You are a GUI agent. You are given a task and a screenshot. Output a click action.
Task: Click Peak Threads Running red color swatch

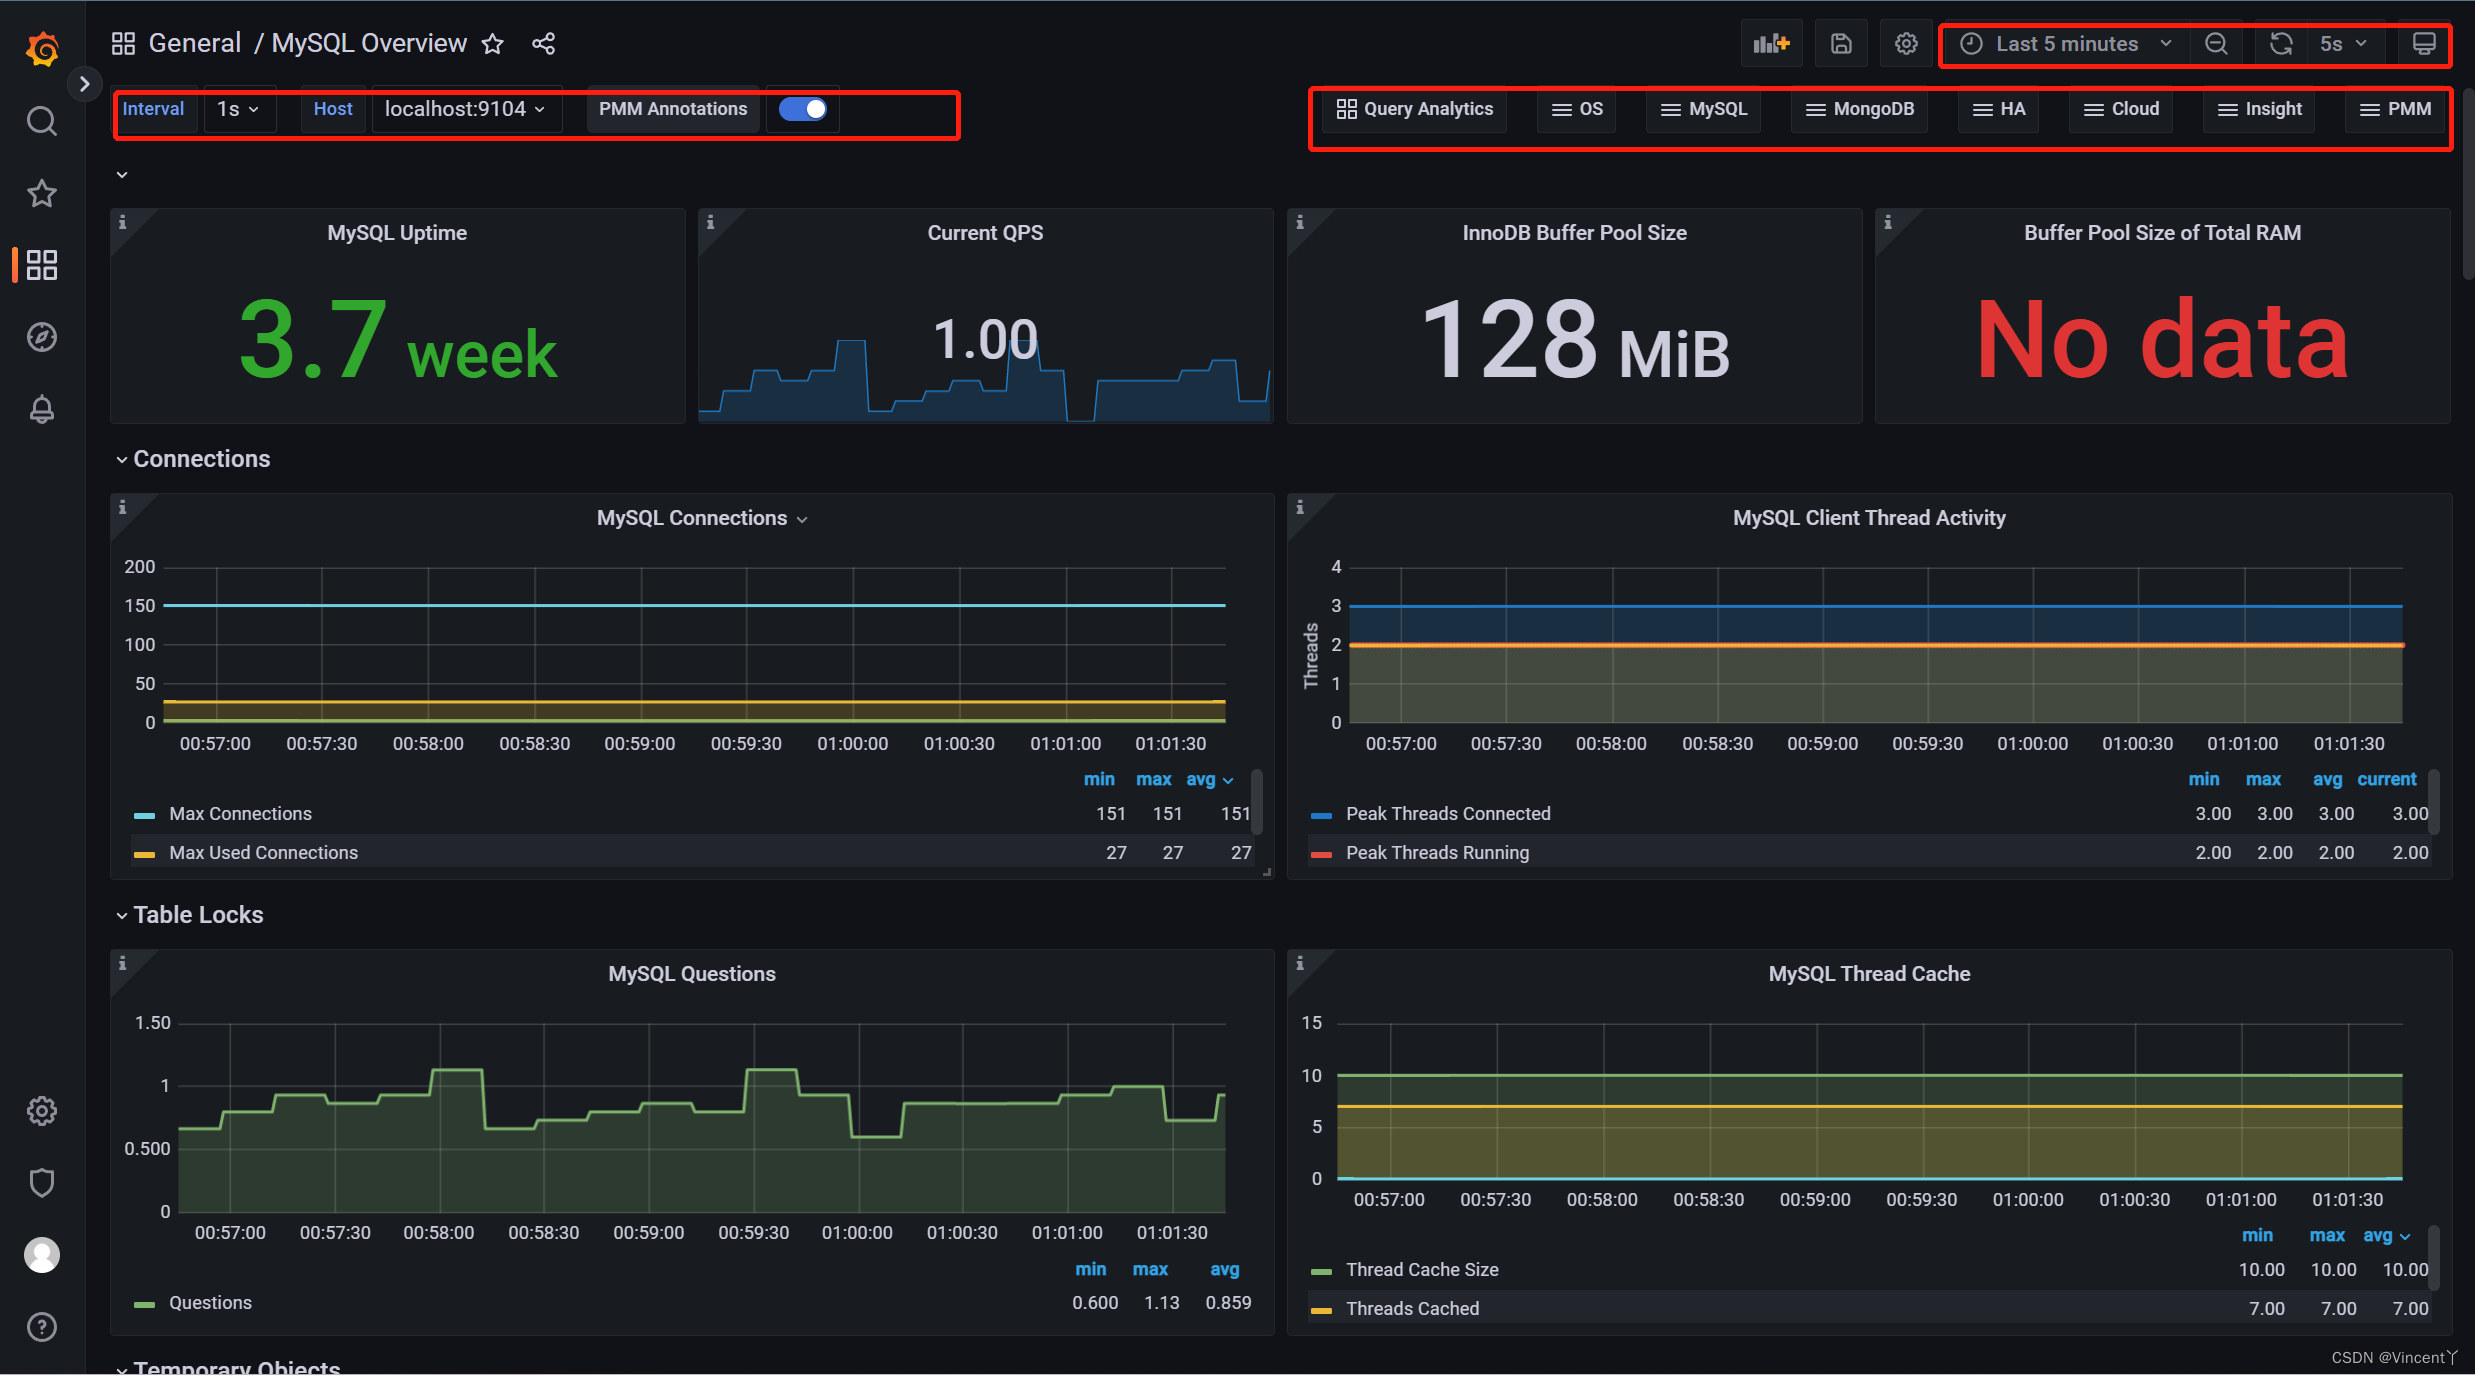click(x=1321, y=855)
